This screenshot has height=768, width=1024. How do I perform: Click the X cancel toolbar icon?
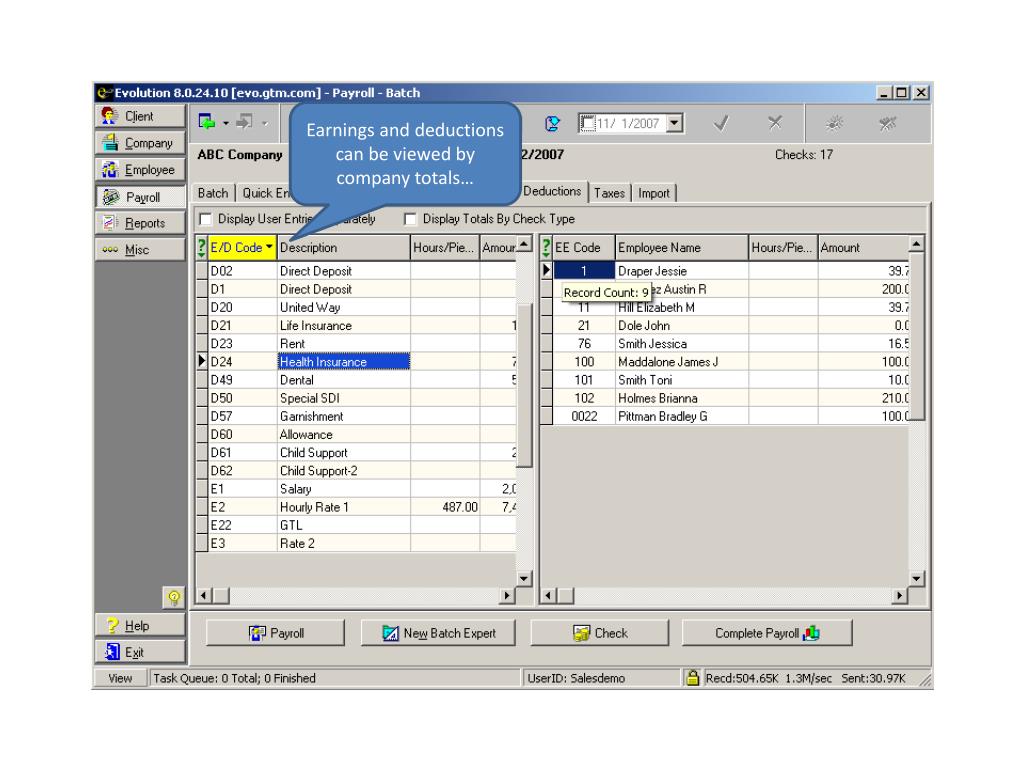tap(775, 123)
